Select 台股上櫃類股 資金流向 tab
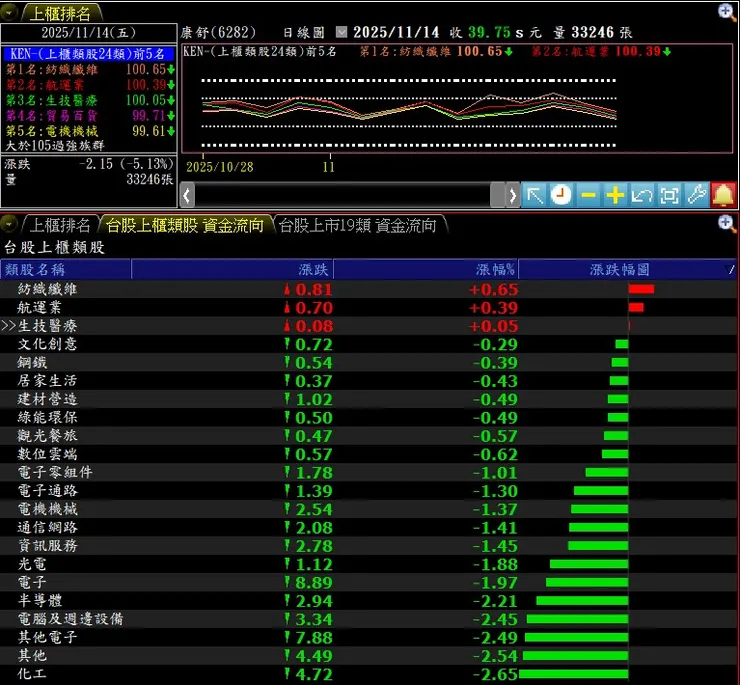This screenshot has width=740, height=685. 185,225
